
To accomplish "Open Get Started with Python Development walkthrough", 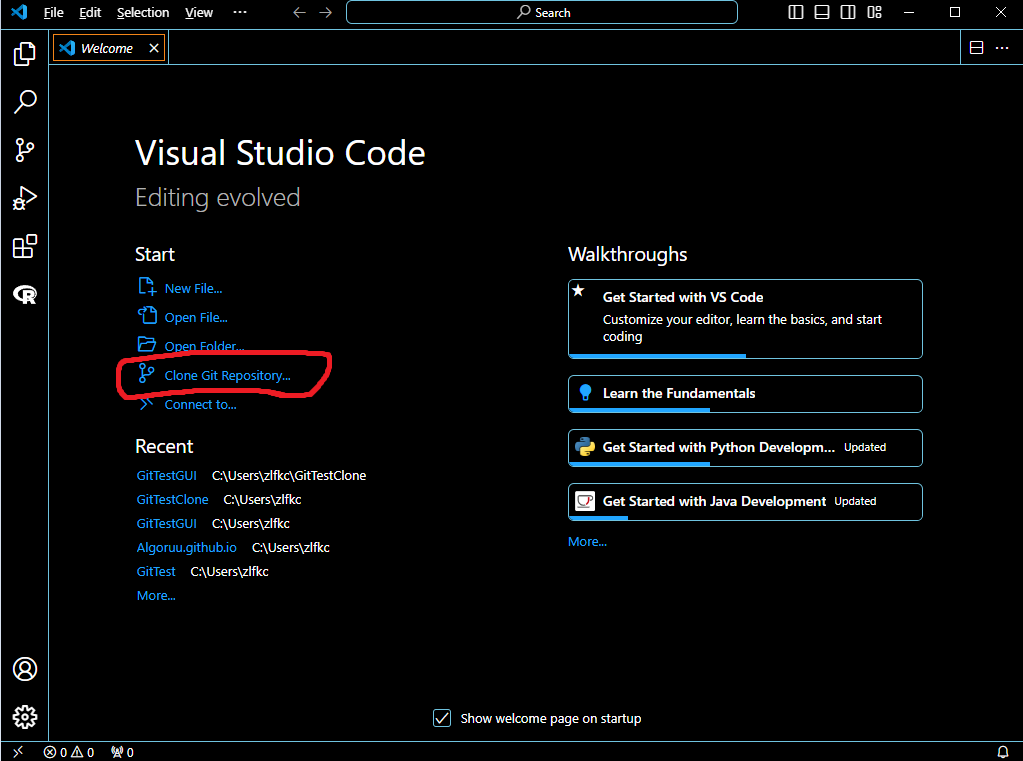I will click(x=745, y=448).
